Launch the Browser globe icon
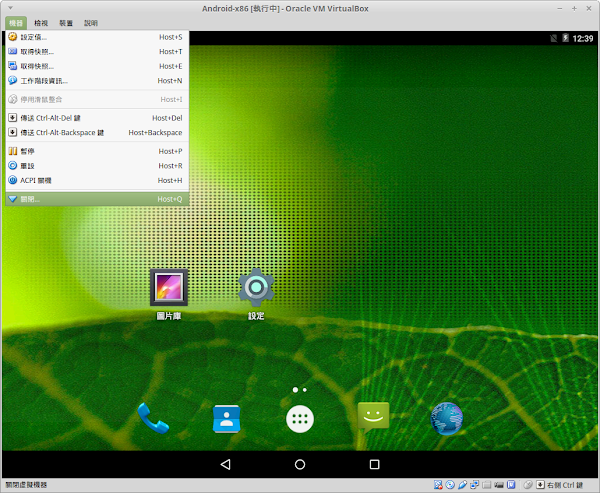 point(447,419)
